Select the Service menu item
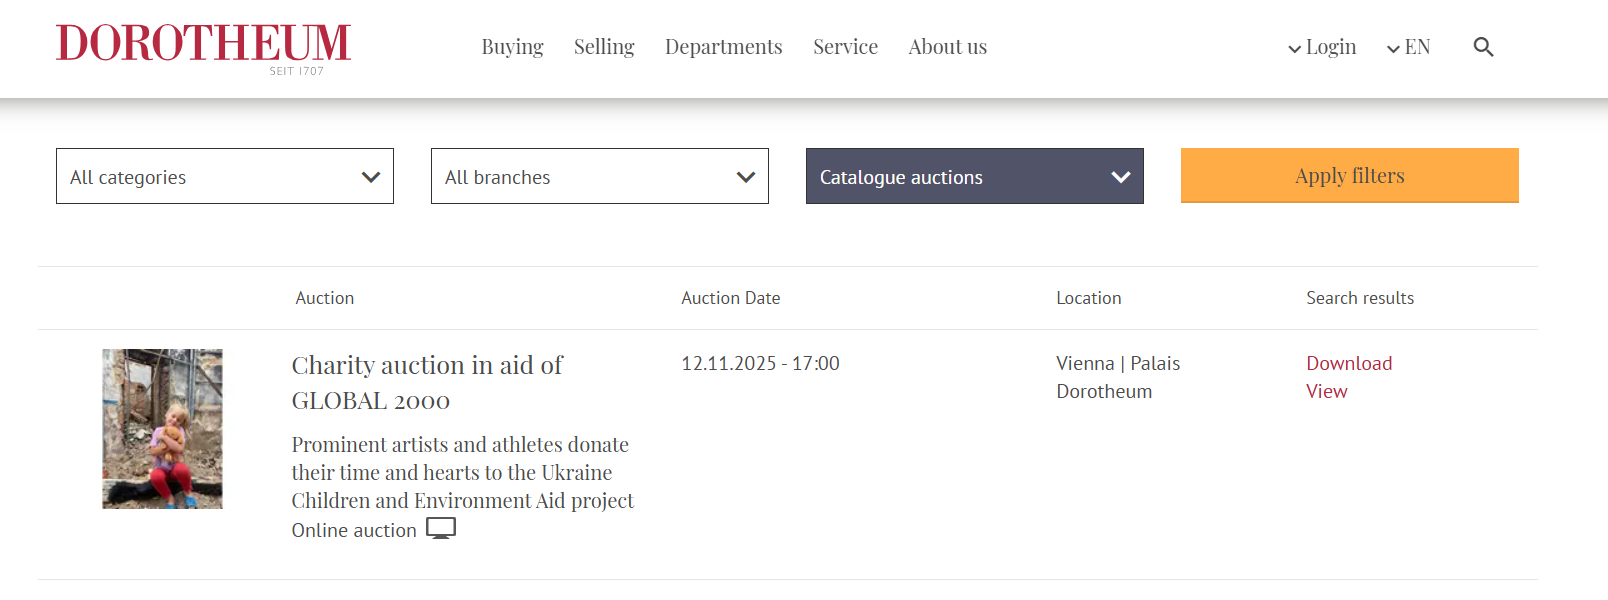The width and height of the screenshot is (1608, 600). pos(845,47)
